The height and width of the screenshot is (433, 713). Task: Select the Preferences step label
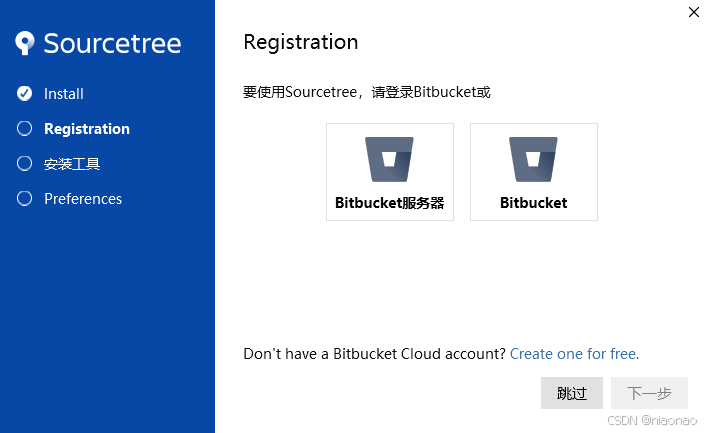pos(83,199)
